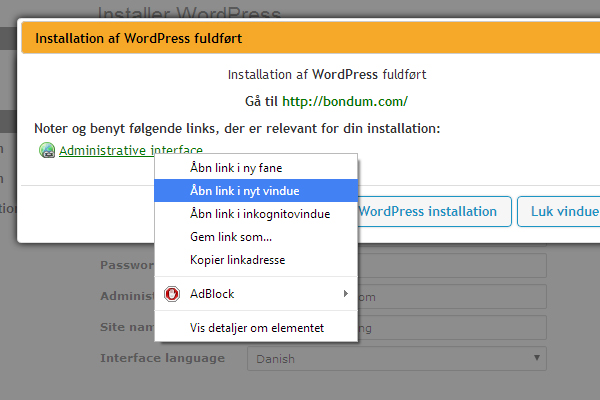Viewport: 600px width, 400px height.
Task: Click the globe icon beside Administrative interface
Action: [x=47, y=150]
